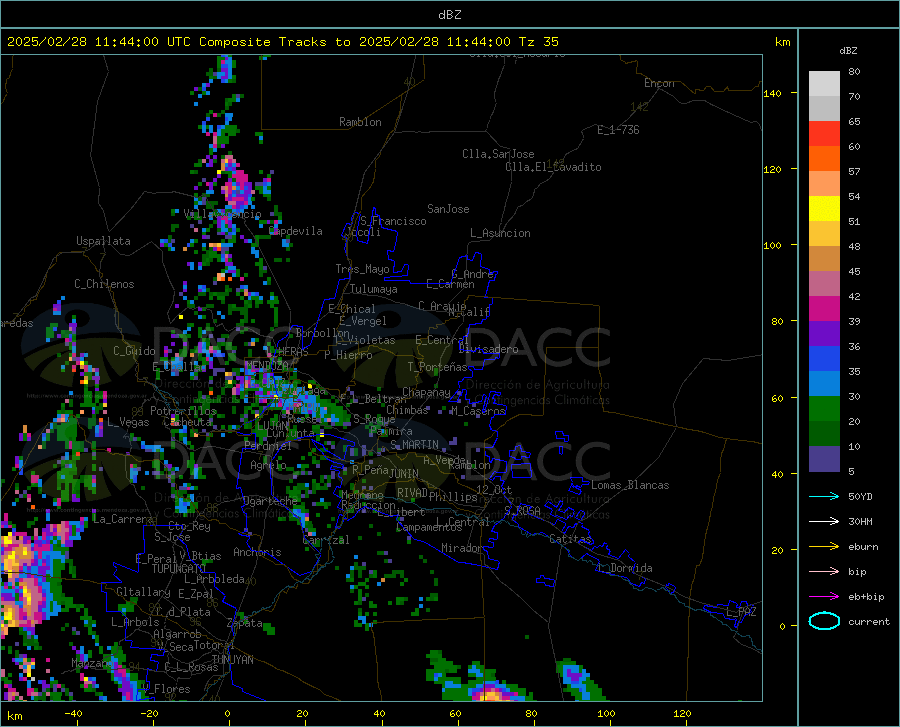Click the km unit label at bottom left
The width and height of the screenshot is (900, 727).
14,716
